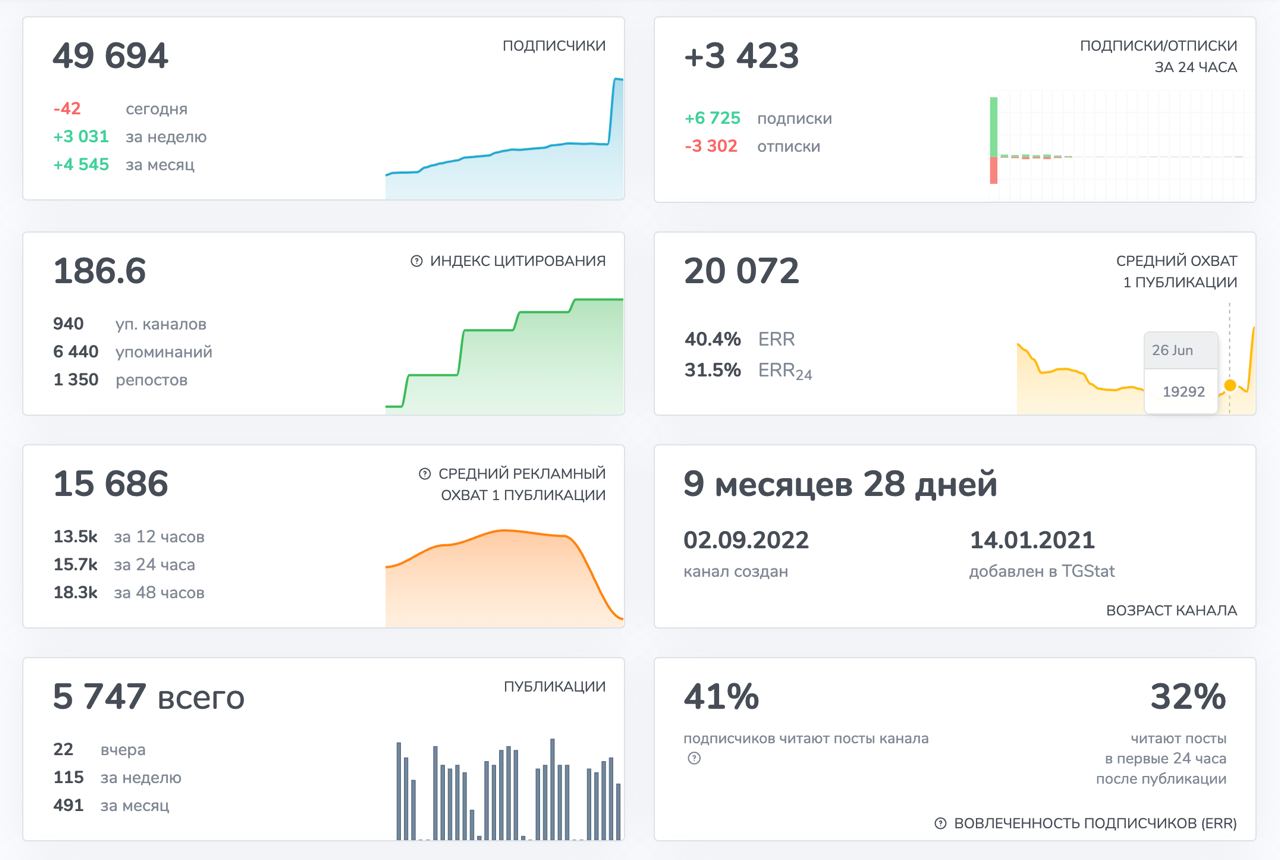Click help icon beside ИНДЕКС ЦИТИРОВАНИЯ
Viewport: 1280px width, 860px height.
pos(417,261)
